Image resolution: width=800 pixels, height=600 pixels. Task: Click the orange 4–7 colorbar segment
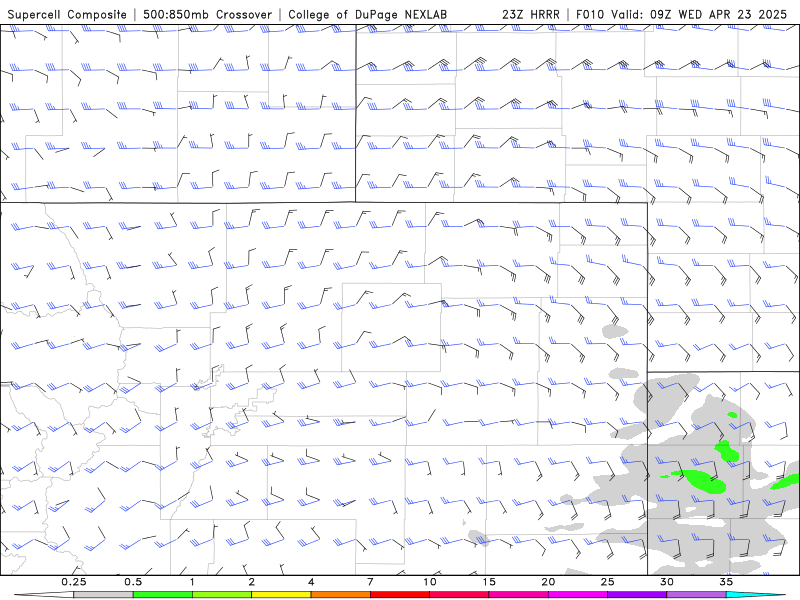[340, 595]
